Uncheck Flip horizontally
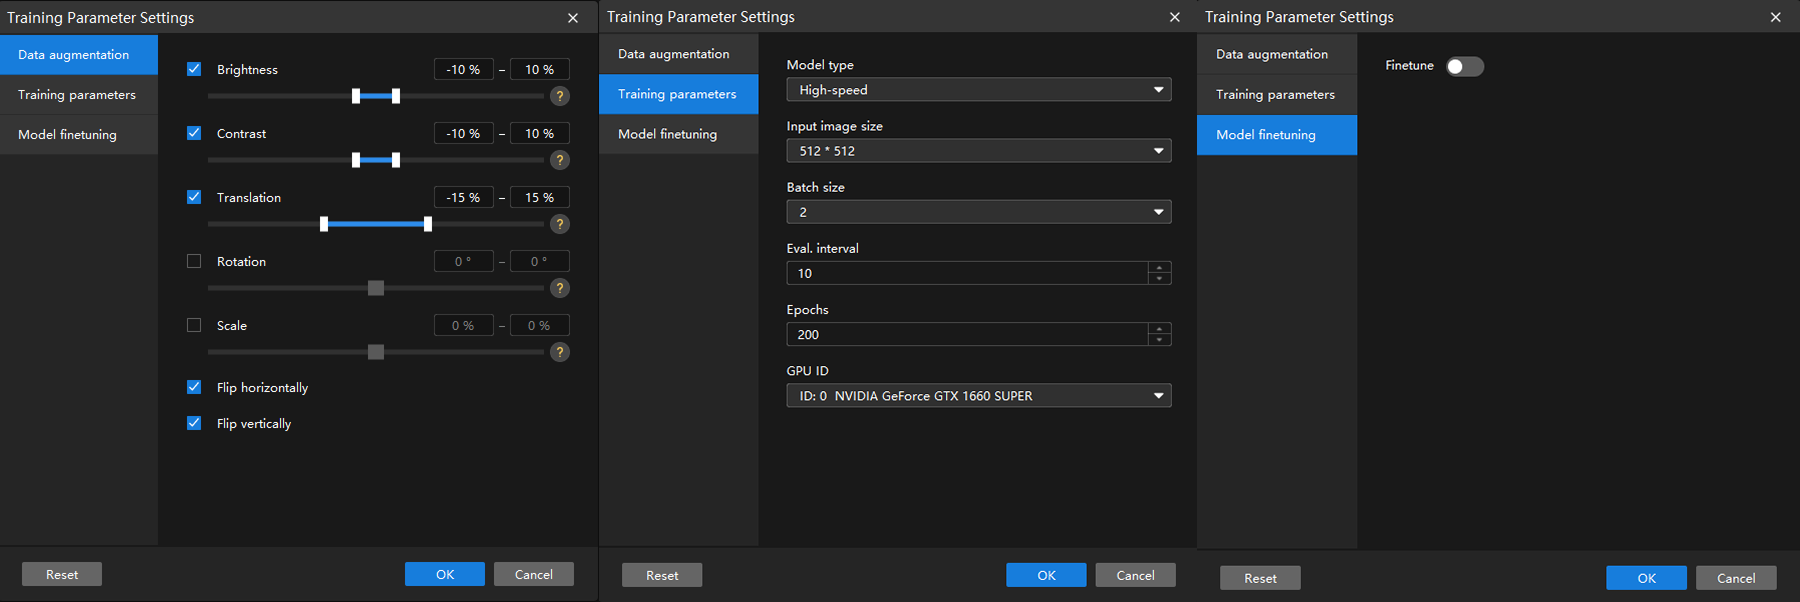1800x602 pixels. point(194,387)
